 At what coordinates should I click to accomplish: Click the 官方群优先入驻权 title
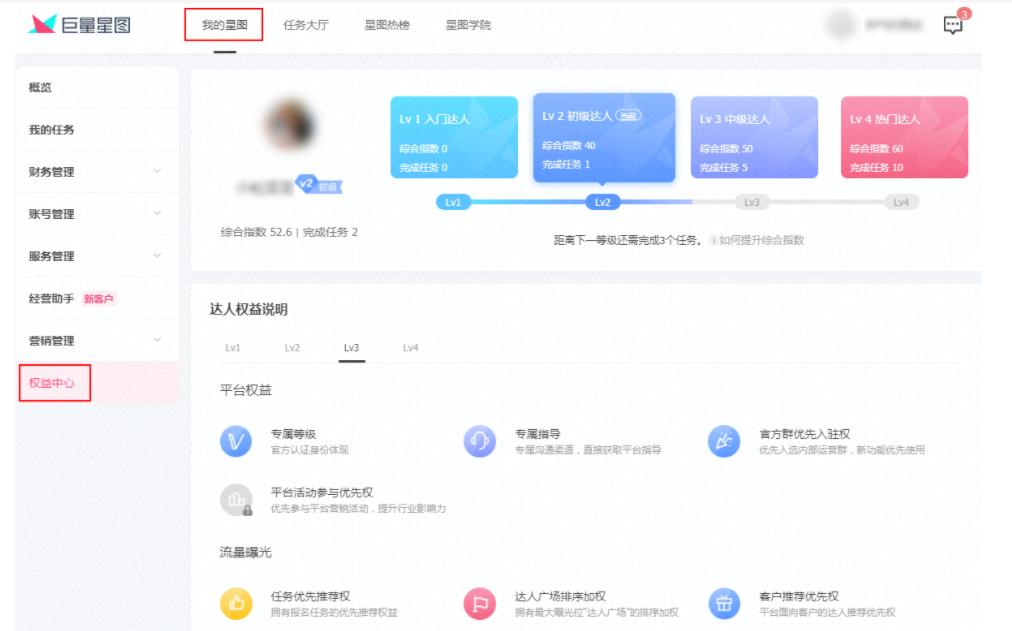(805, 434)
